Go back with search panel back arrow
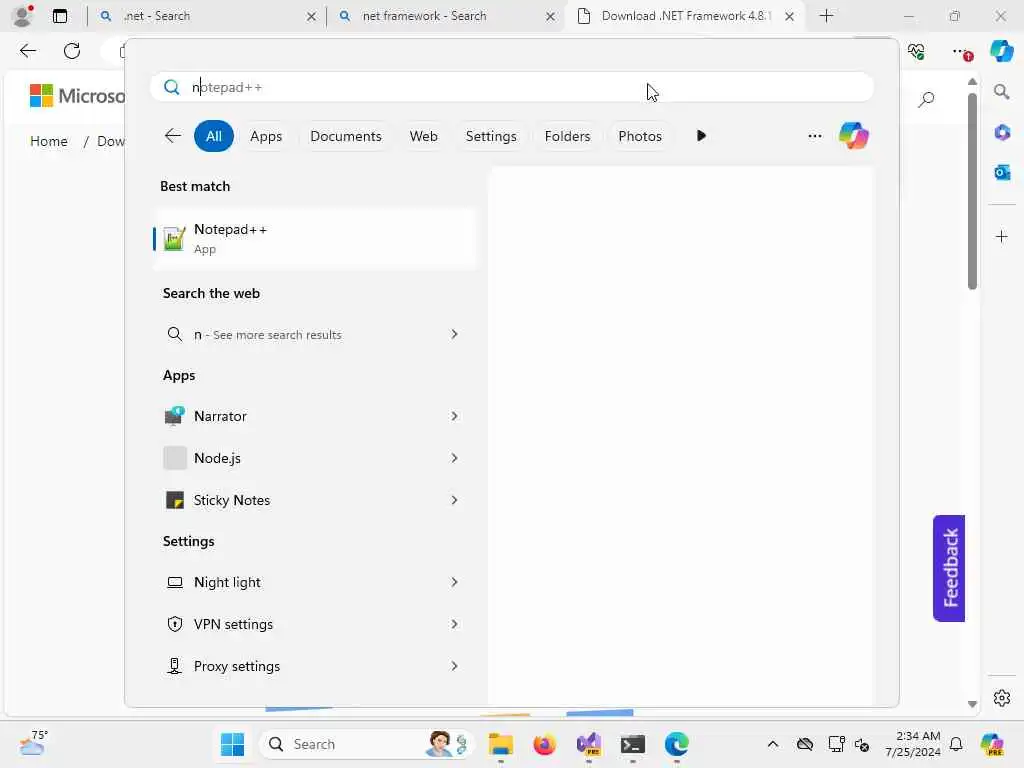This screenshot has width=1024, height=768. pos(172,136)
